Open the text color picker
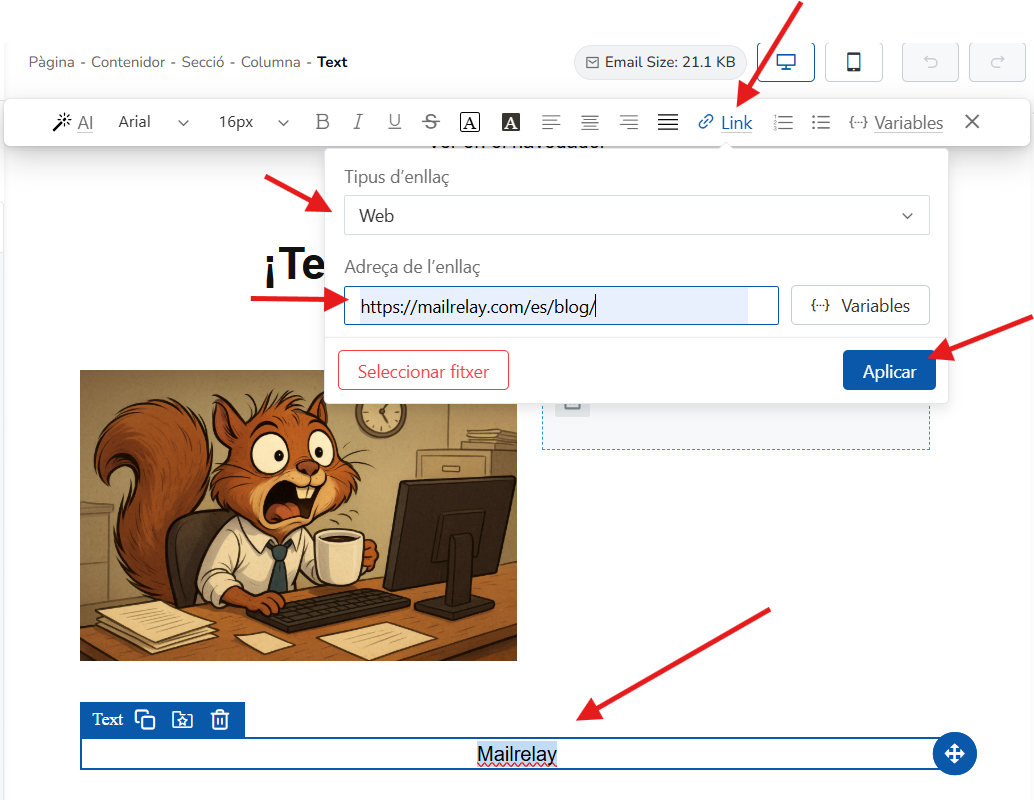This screenshot has width=1034, height=800. tap(470, 122)
